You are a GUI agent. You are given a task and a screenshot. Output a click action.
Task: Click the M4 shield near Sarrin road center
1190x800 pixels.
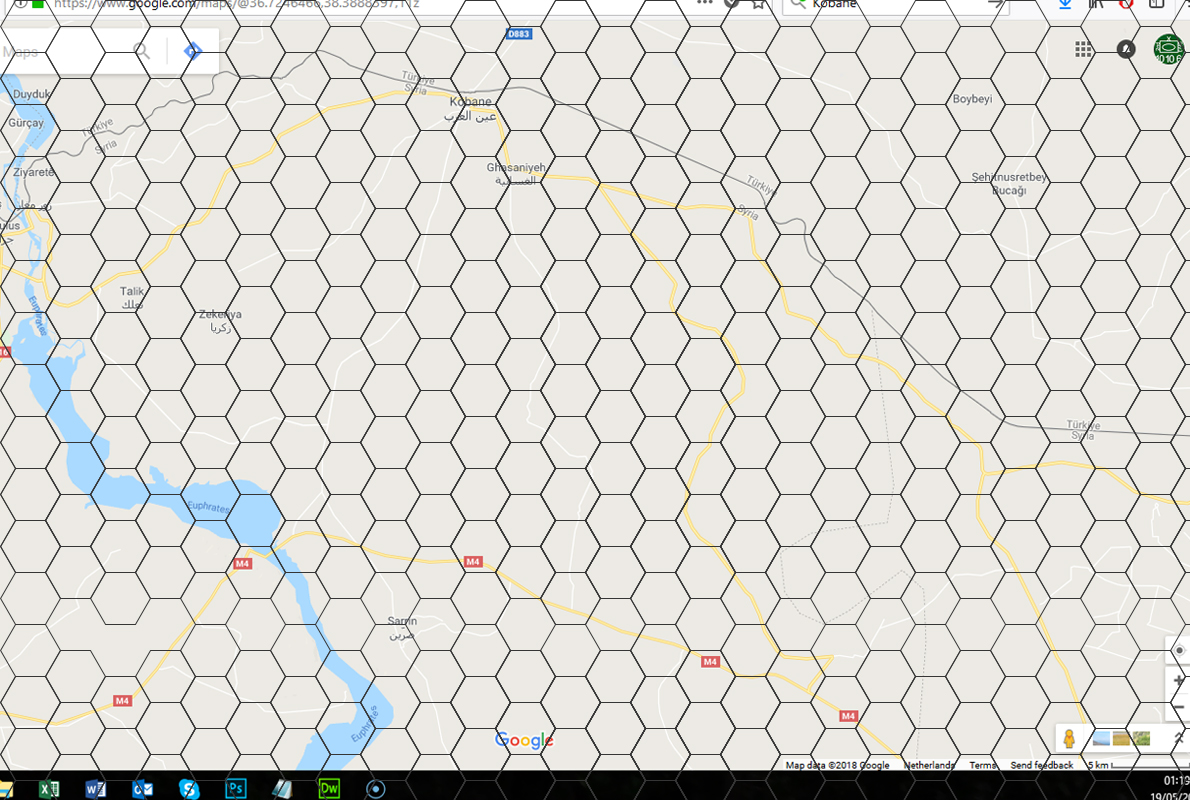tap(473, 562)
